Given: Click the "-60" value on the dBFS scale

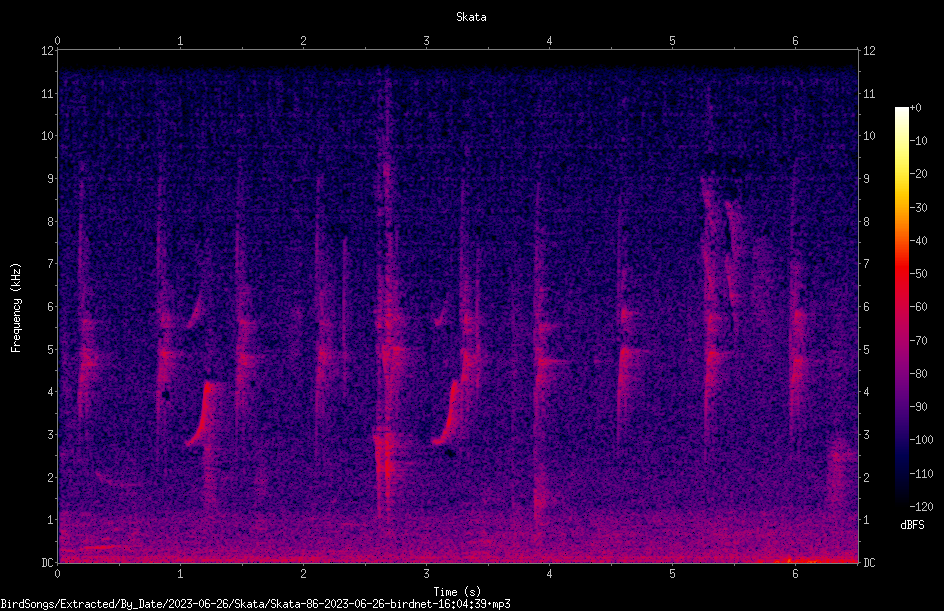Looking at the screenshot, I should pos(918,307).
